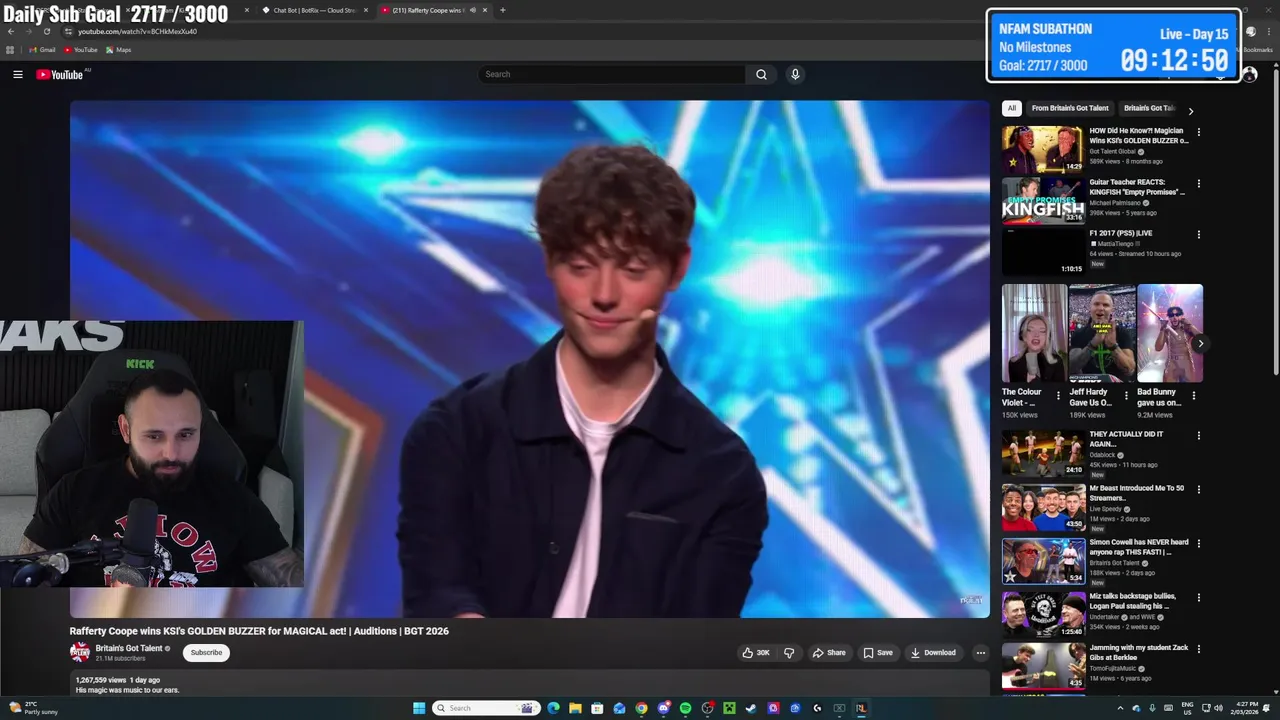Image resolution: width=1280 pixels, height=720 pixels.
Task: Share the current video
Action: [x=829, y=652]
